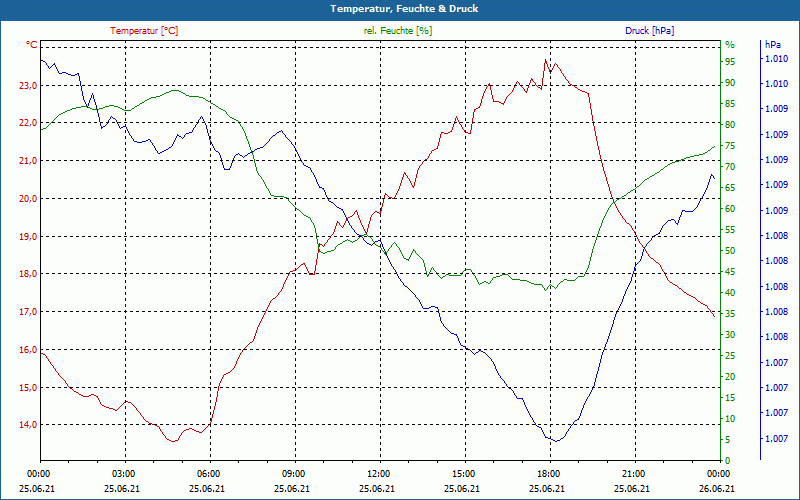Click the '90' humidity axis tick
The width and height of the screenshot is (800, 500).
[730, 83]
